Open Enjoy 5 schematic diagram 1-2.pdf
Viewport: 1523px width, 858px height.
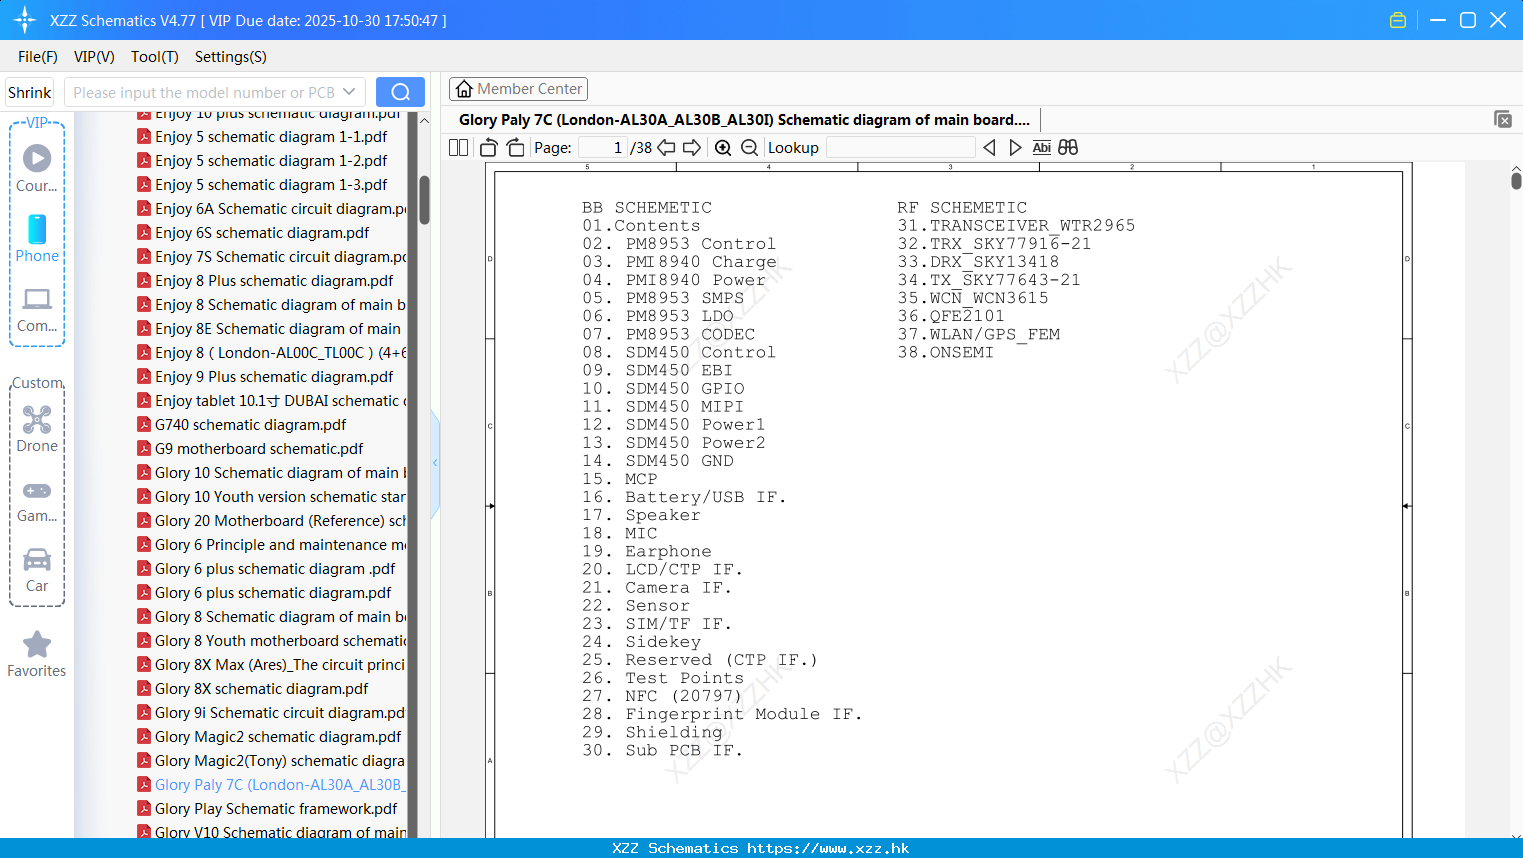(x=271, y=160)
